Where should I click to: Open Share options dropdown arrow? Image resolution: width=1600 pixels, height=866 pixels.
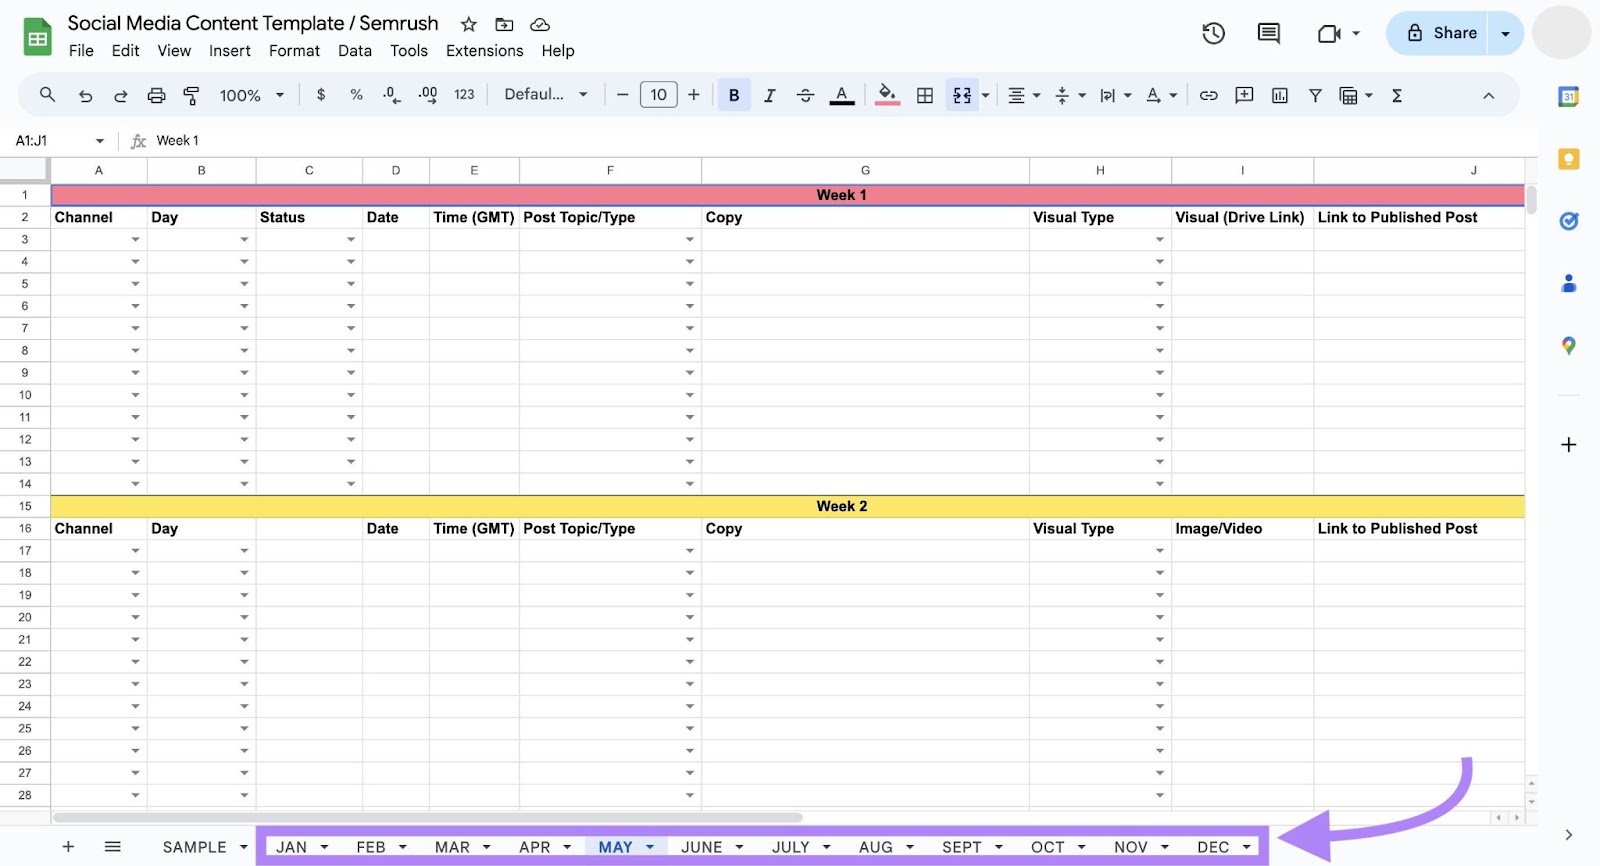(1506, 33)
